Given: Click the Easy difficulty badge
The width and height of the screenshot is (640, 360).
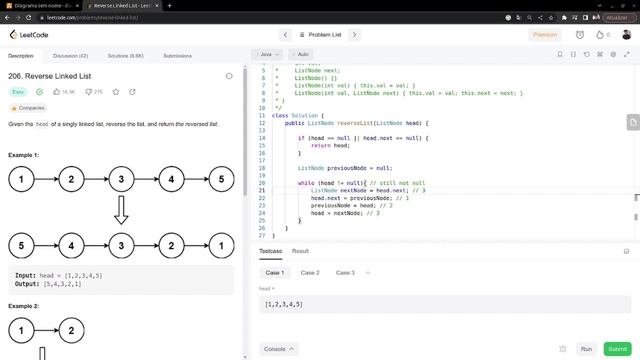Looking at the screenshot, I should click(x=18, y=92).
